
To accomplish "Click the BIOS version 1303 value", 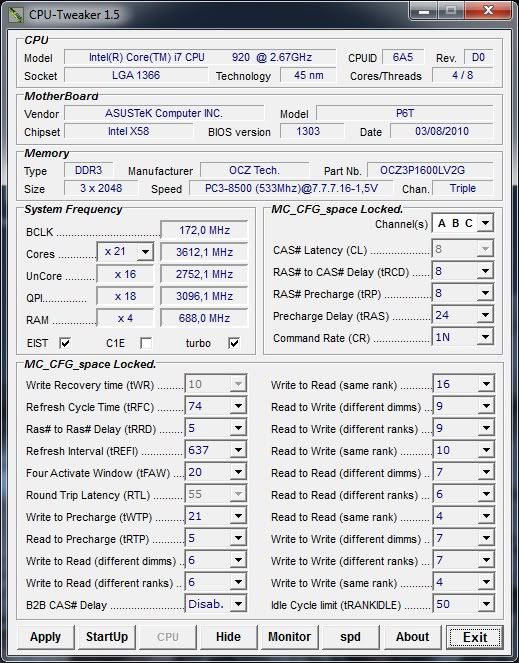I will pos(312,131).
